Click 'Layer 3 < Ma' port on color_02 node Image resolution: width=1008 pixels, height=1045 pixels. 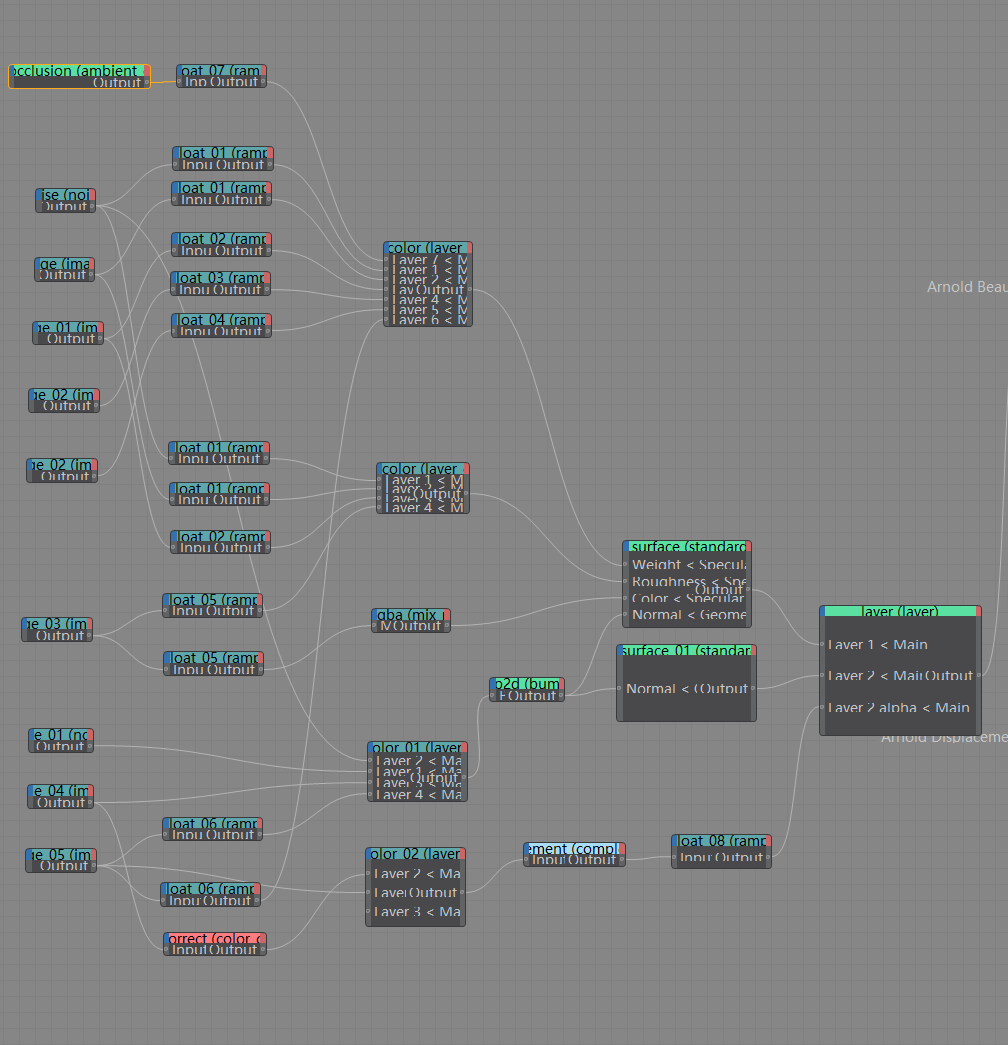coord(368,911)
